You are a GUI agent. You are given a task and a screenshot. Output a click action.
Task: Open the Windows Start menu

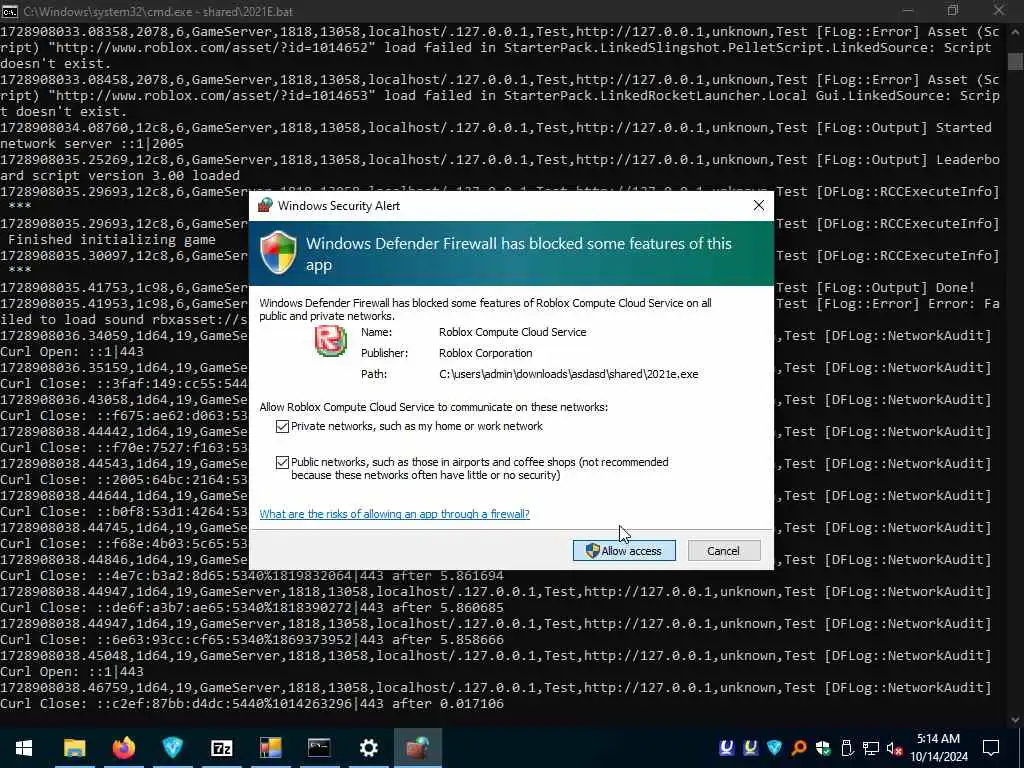(x=24, y=748)
